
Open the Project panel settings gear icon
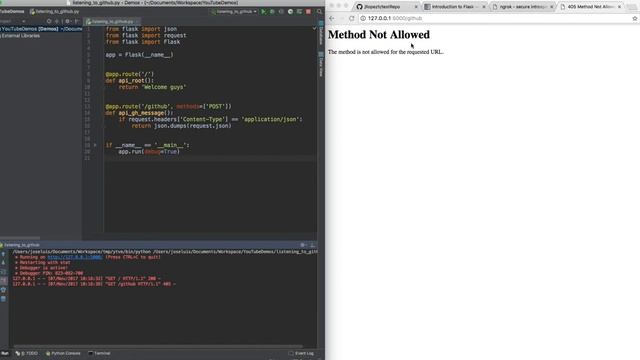[68, 21]
